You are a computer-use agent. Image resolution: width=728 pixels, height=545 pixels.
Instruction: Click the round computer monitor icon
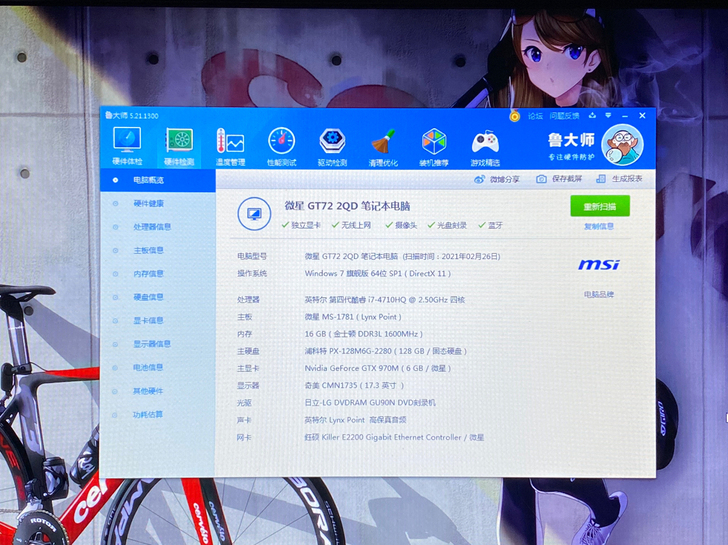254,214
